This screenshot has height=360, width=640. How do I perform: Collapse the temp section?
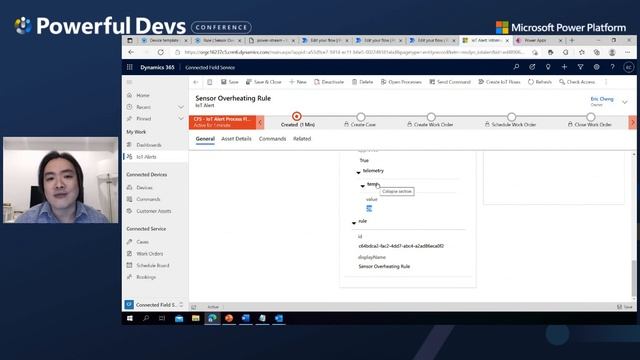(362, 186)
